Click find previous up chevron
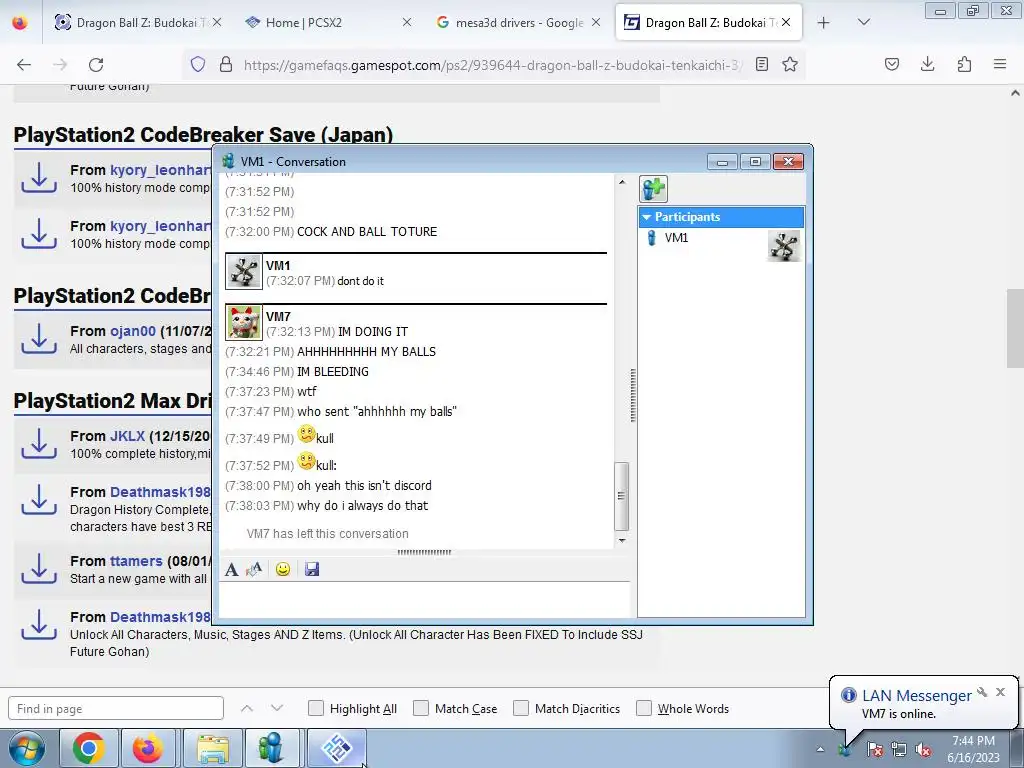Viewport: 1024px width, 768px height. point(247,708)
